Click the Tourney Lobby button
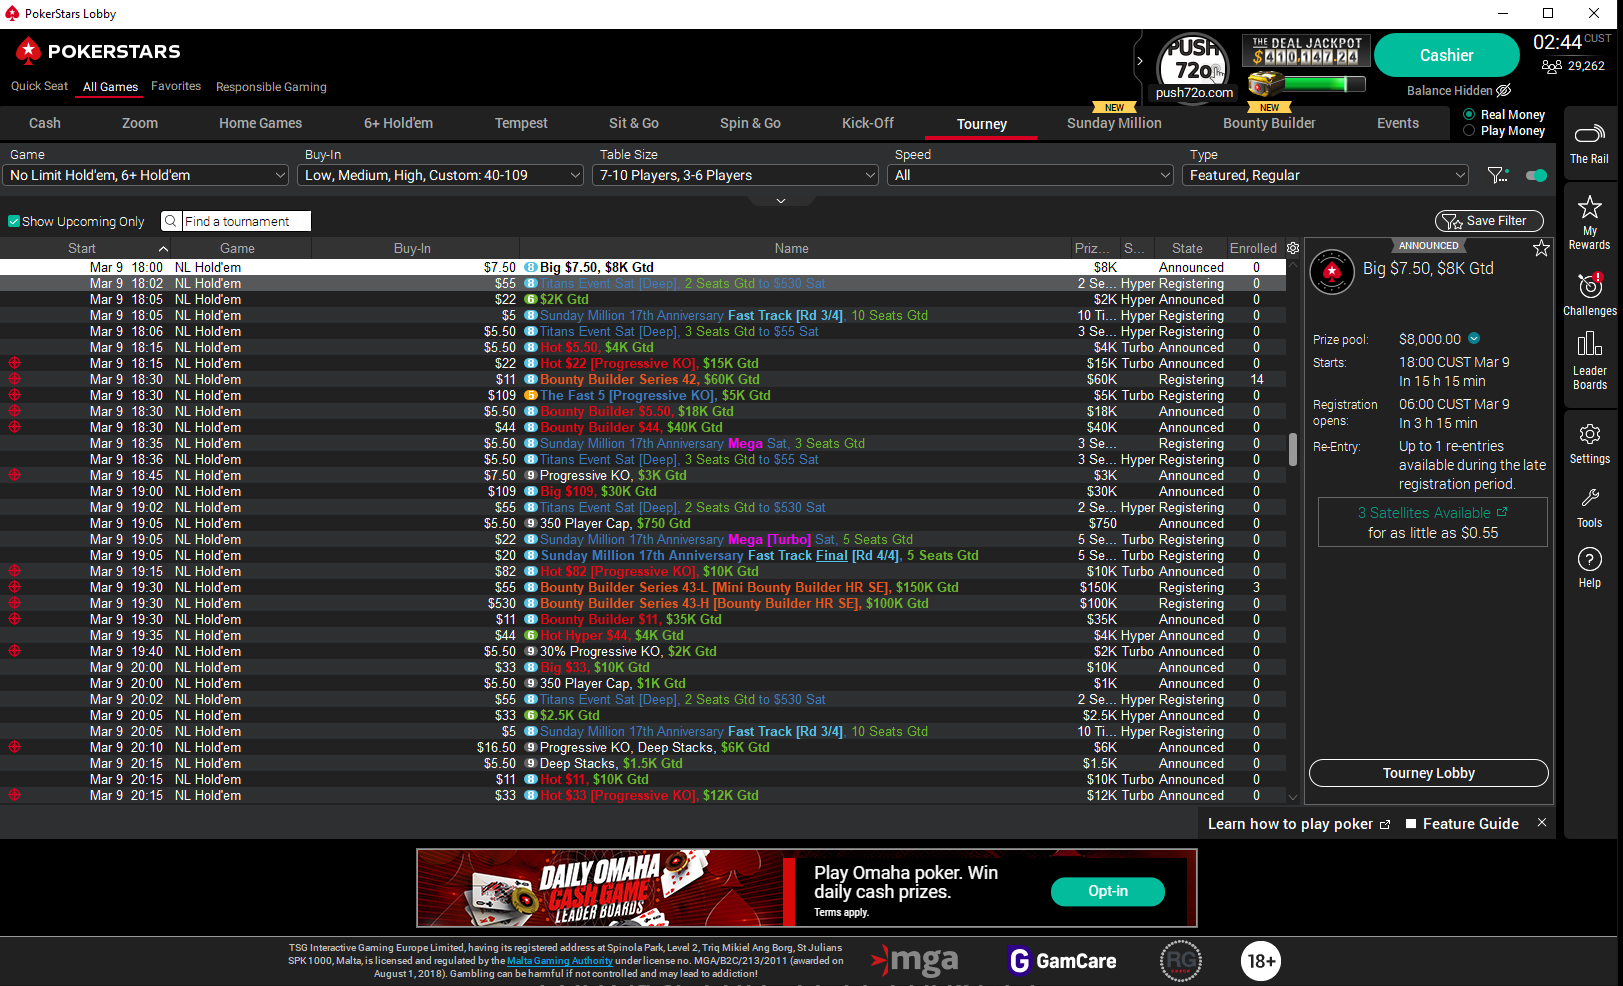1623x986 pixels. click(x=1429, y=773)
